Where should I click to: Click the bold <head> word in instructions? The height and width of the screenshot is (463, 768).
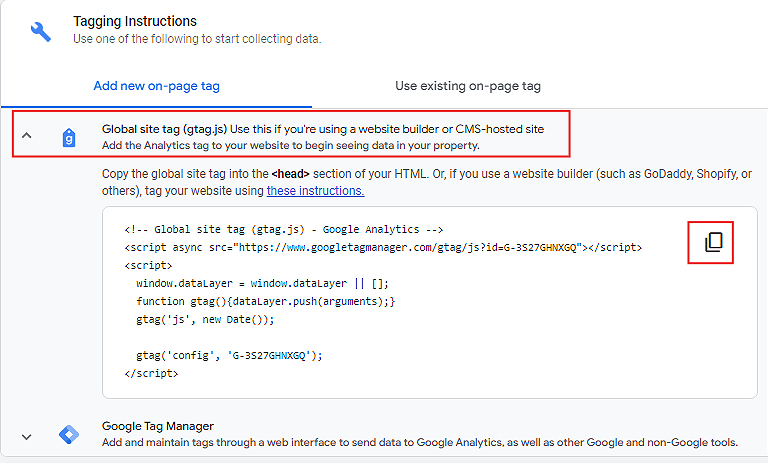[290, 174]
